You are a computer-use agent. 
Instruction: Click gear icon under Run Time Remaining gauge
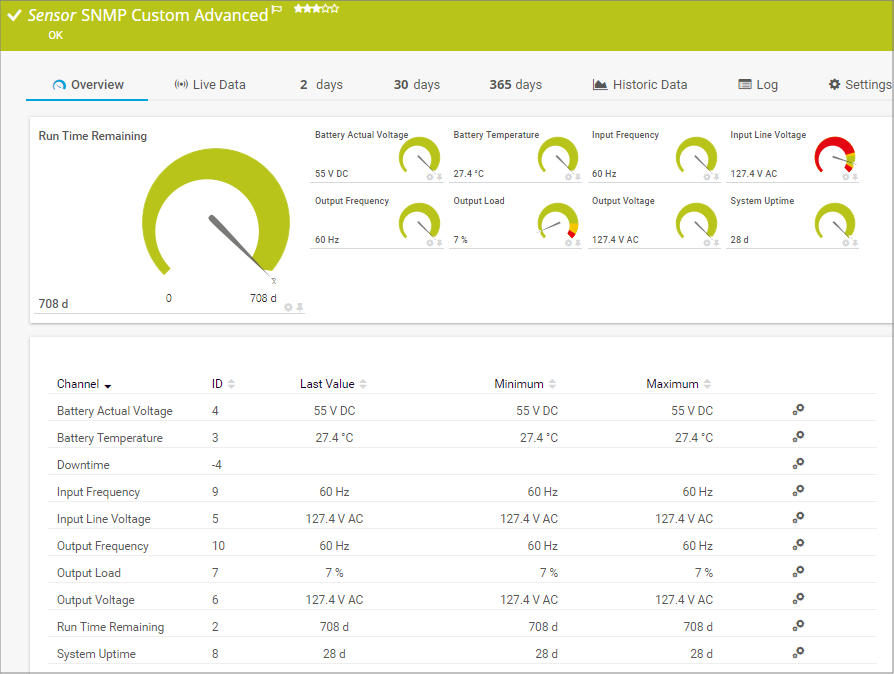click(x=288, y=307)
